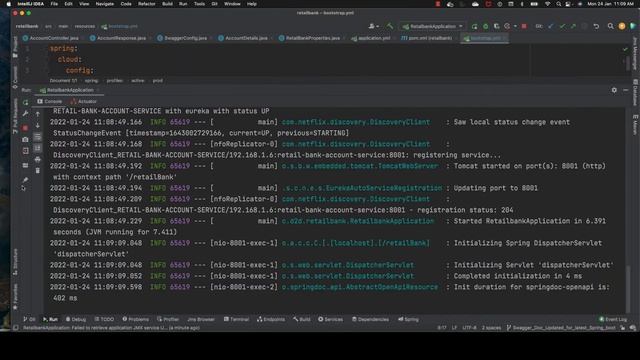The width and height of the screenshot is (640, 360).
Task: Click 'profiles' in the YAML breadcrumb
Action: pyautogui.click(x=115, y=81)
